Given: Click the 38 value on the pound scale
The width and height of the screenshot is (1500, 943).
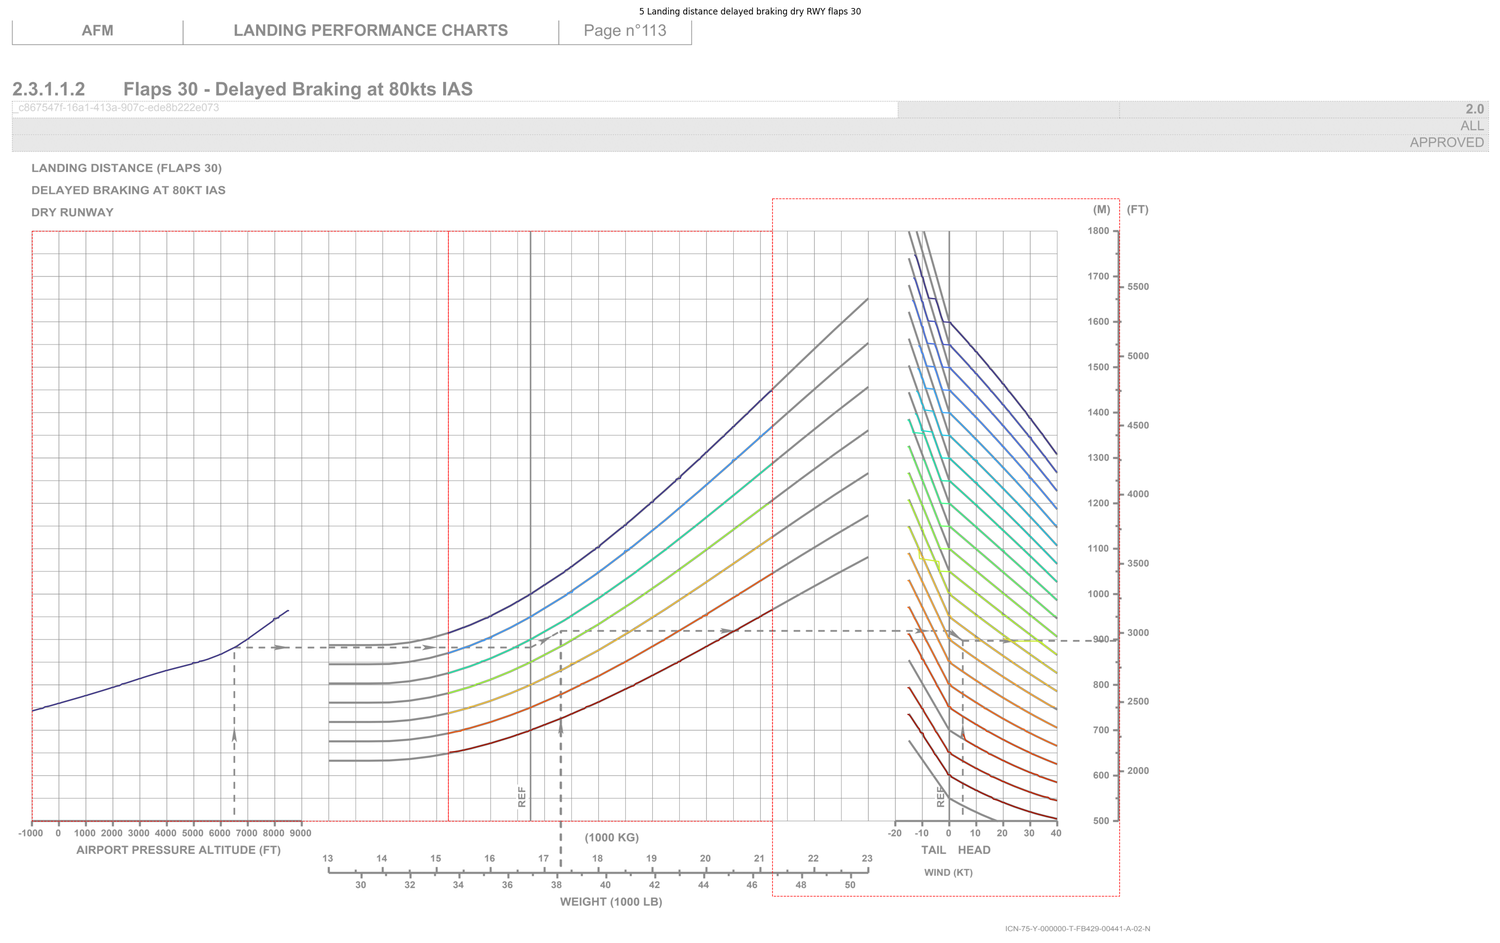Looking at the screenshot, I should click(x=556, y=885).
